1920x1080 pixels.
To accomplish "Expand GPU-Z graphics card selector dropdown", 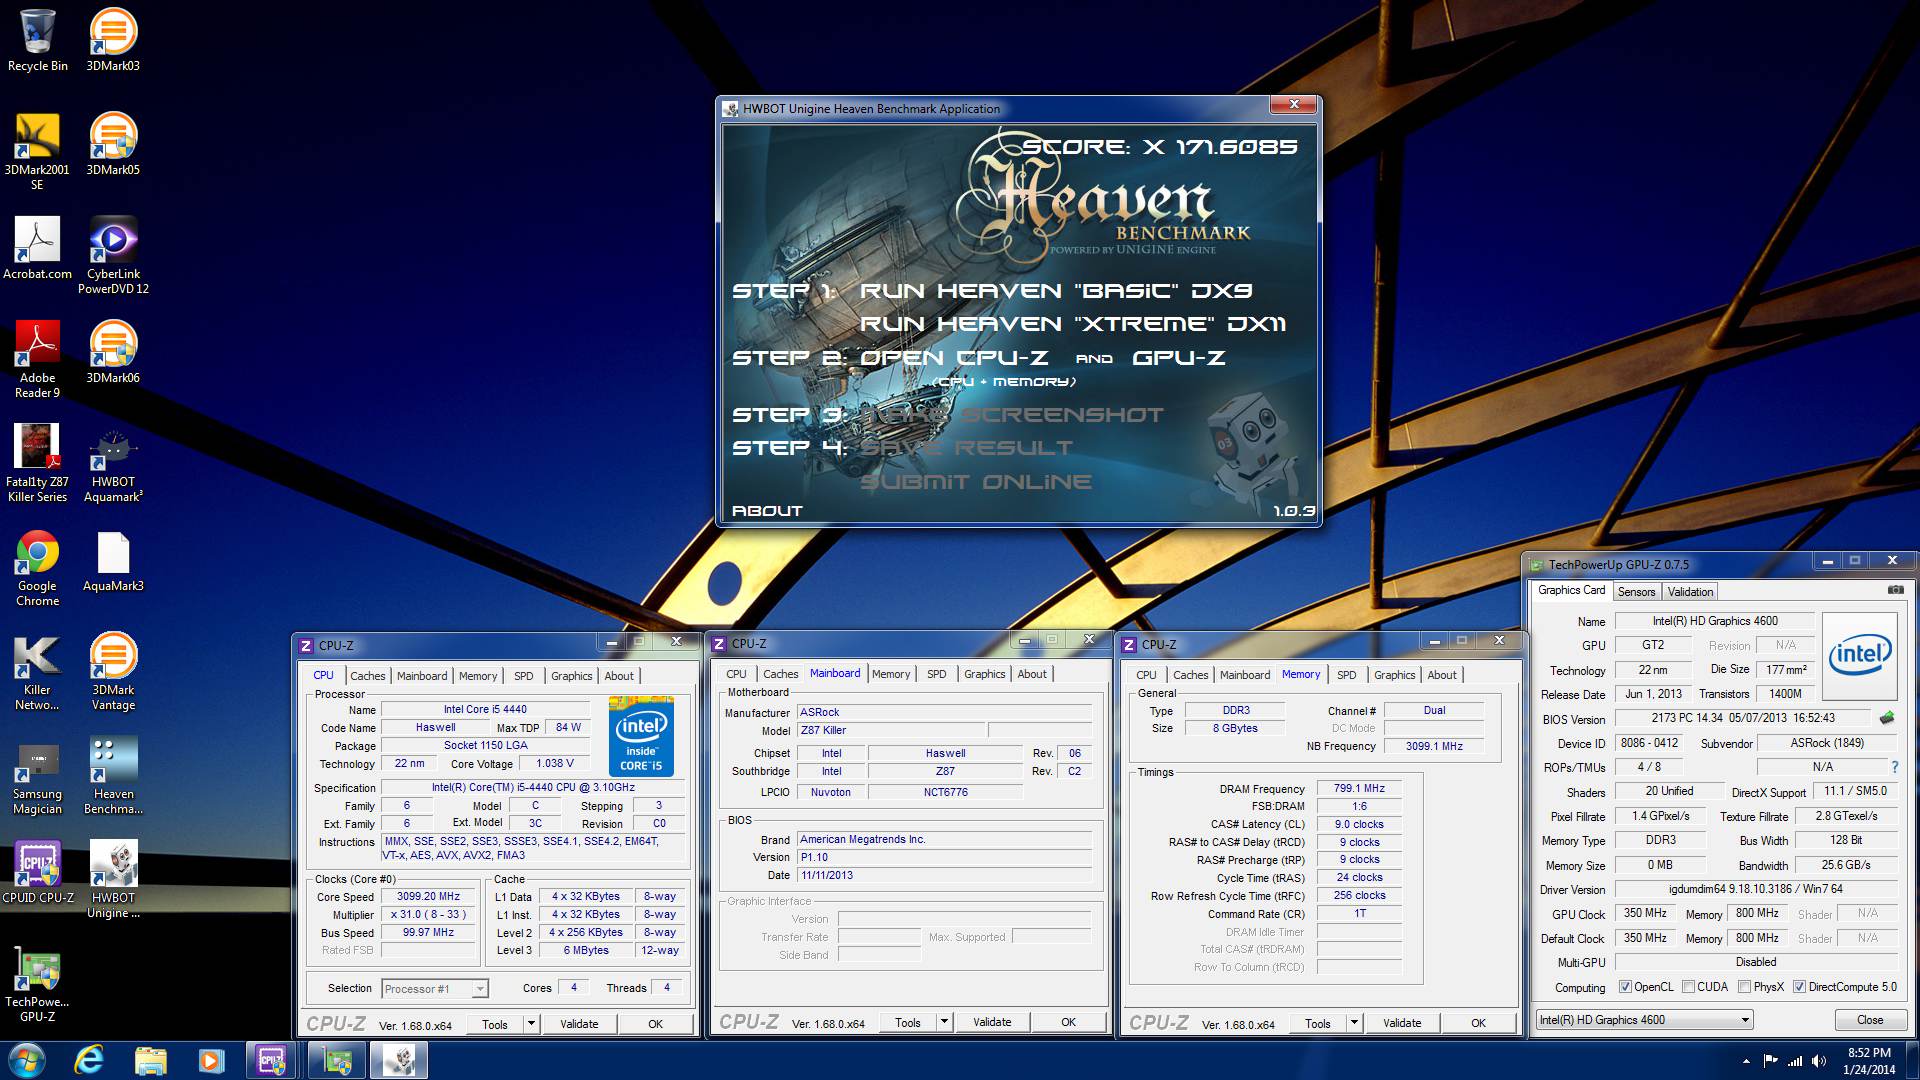I will (1746, 1020).
